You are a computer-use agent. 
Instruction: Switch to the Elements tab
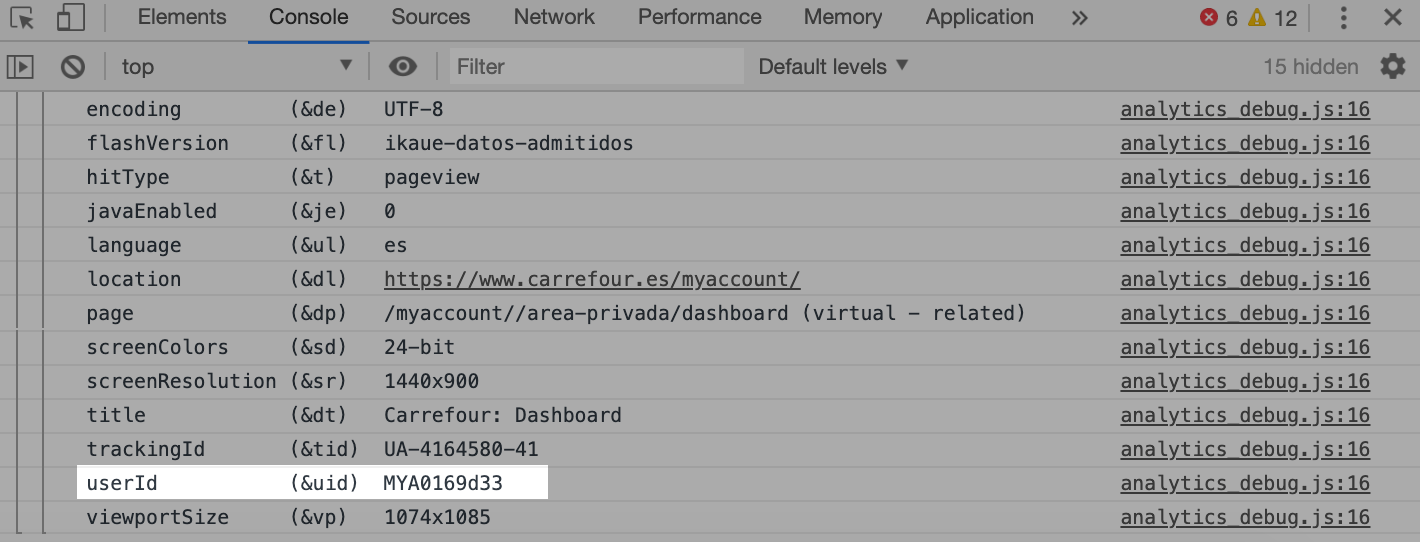click(182, 18)
